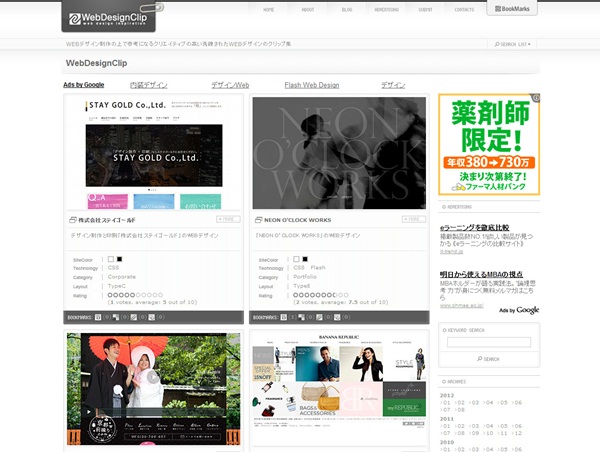Click the Corporate category tag

[122, 277]
